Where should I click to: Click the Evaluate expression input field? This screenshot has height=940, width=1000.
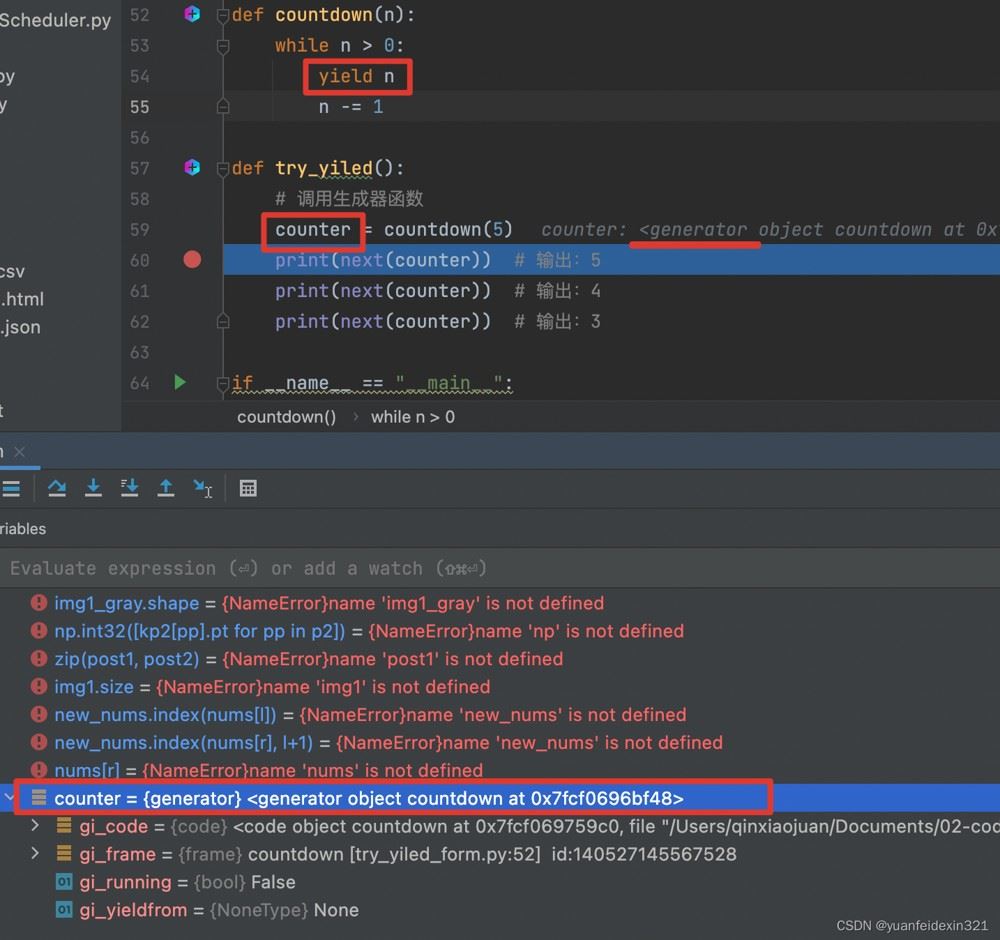click(500, 568)
